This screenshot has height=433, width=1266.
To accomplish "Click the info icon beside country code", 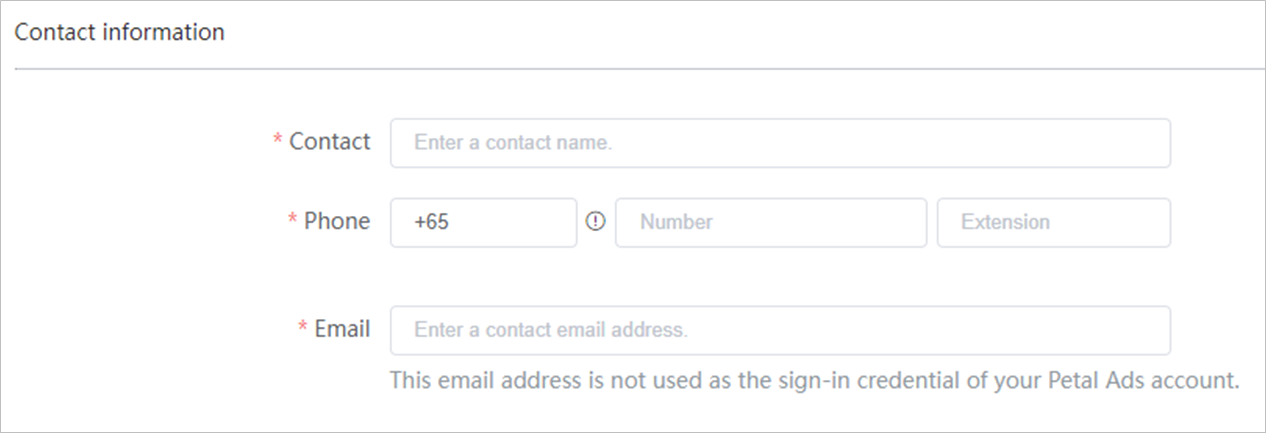I will point(596,223).
